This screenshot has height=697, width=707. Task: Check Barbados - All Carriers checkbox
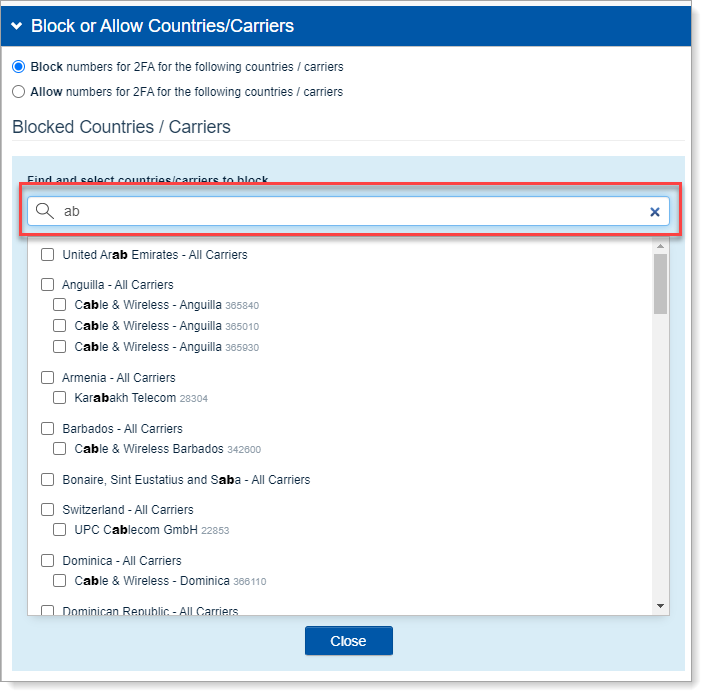[x=47, y=429]
